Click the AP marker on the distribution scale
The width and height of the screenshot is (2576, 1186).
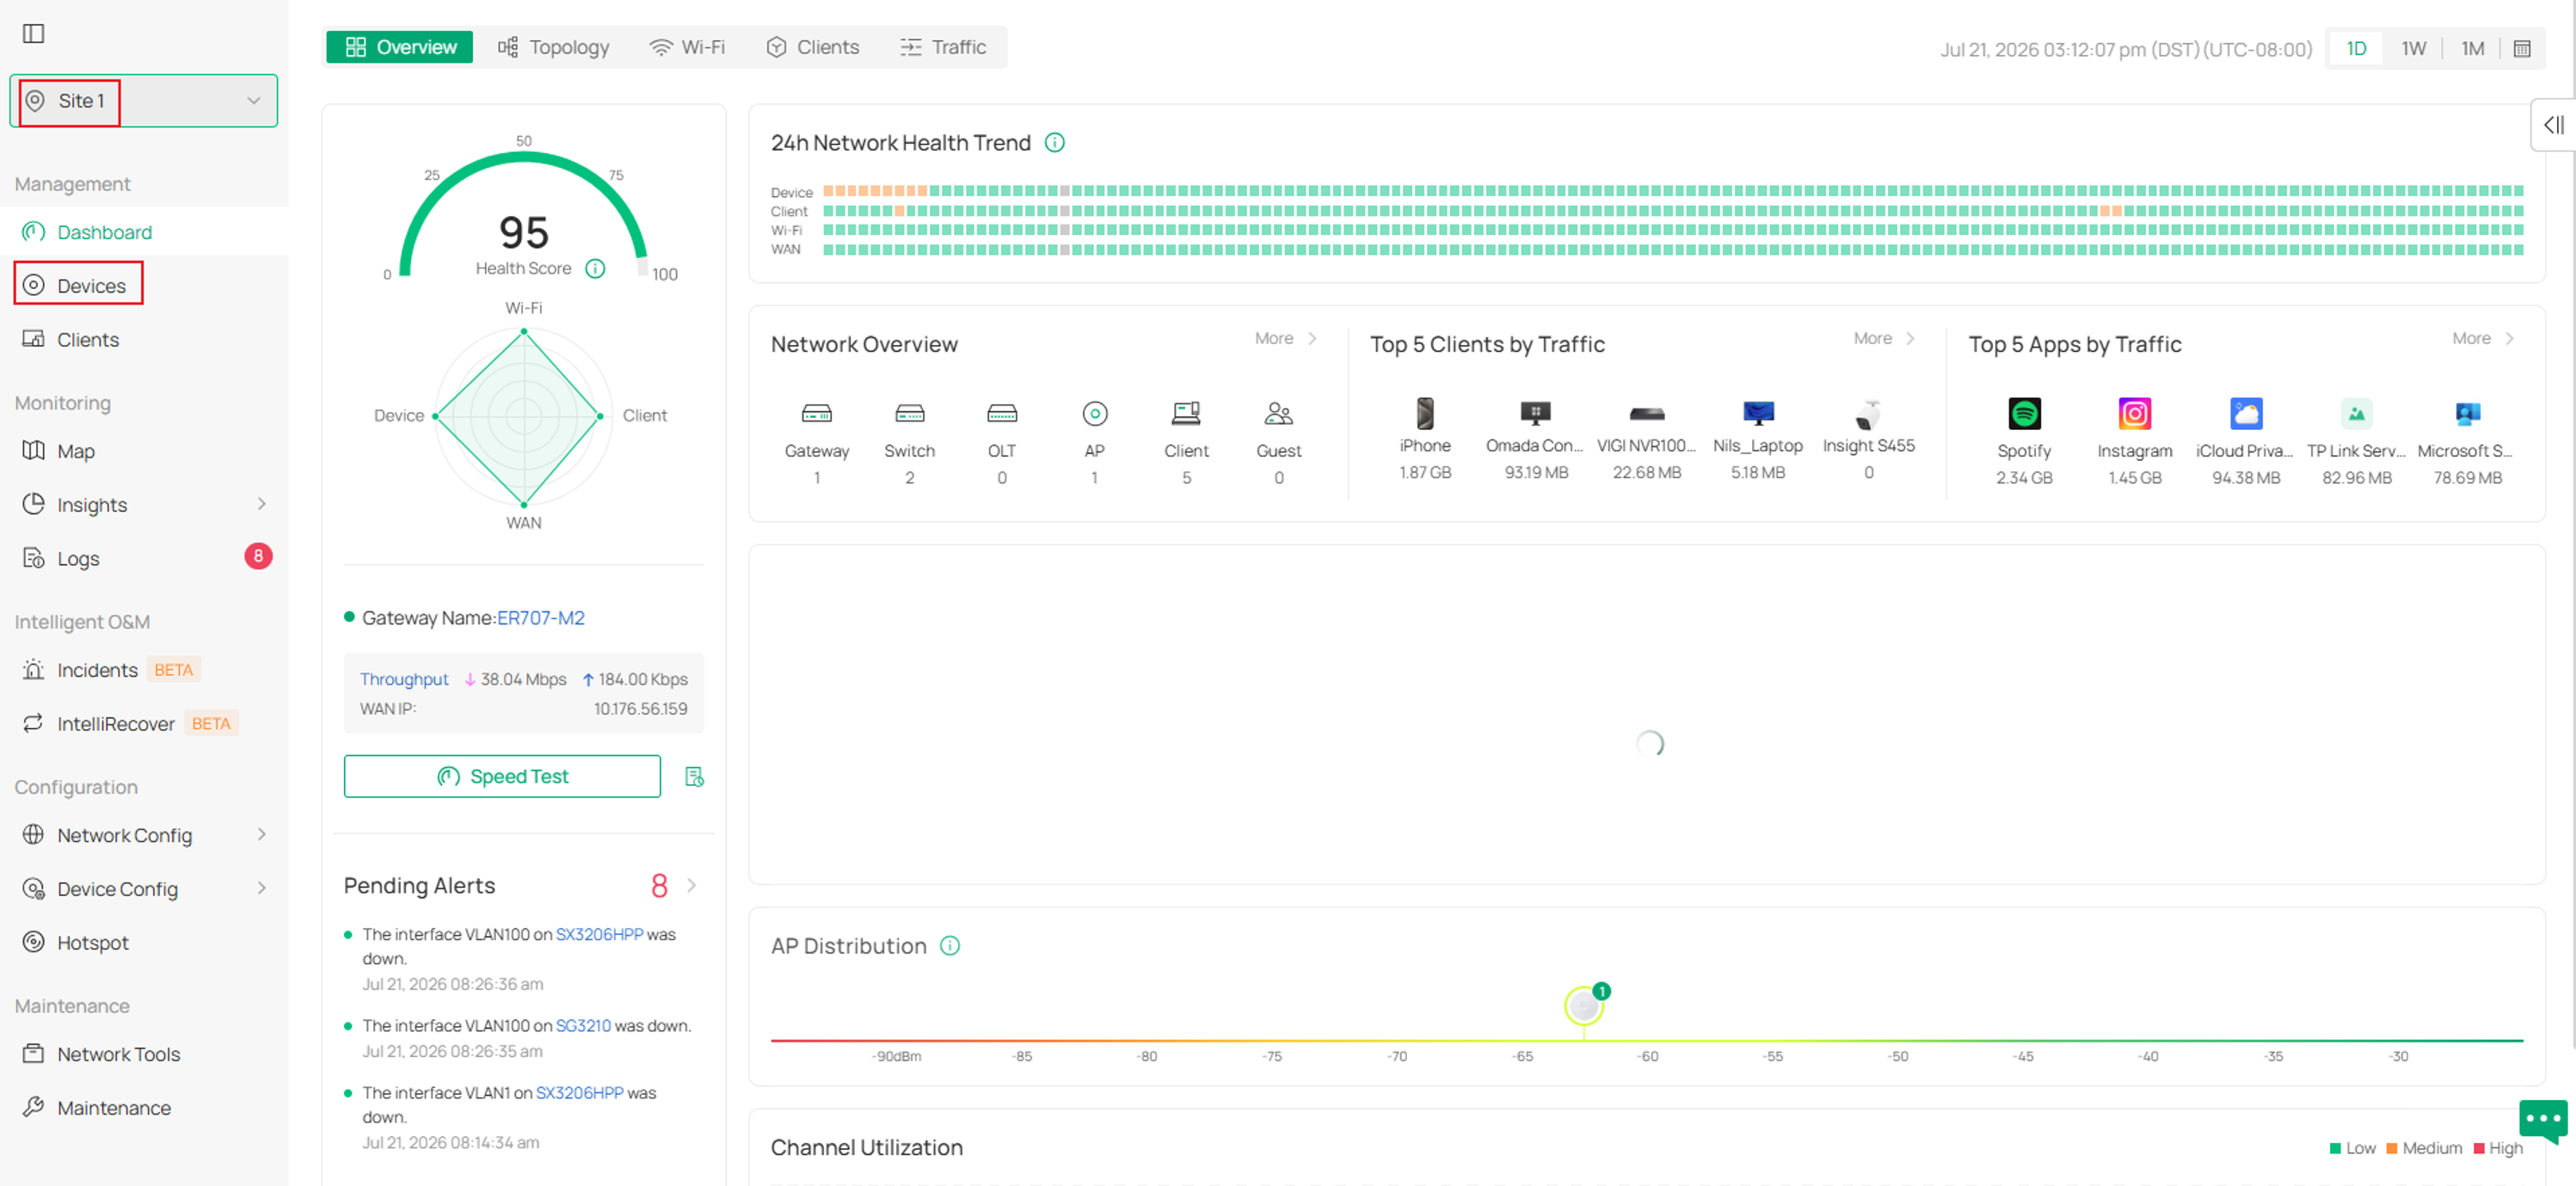click(x=1584, y=1005)
